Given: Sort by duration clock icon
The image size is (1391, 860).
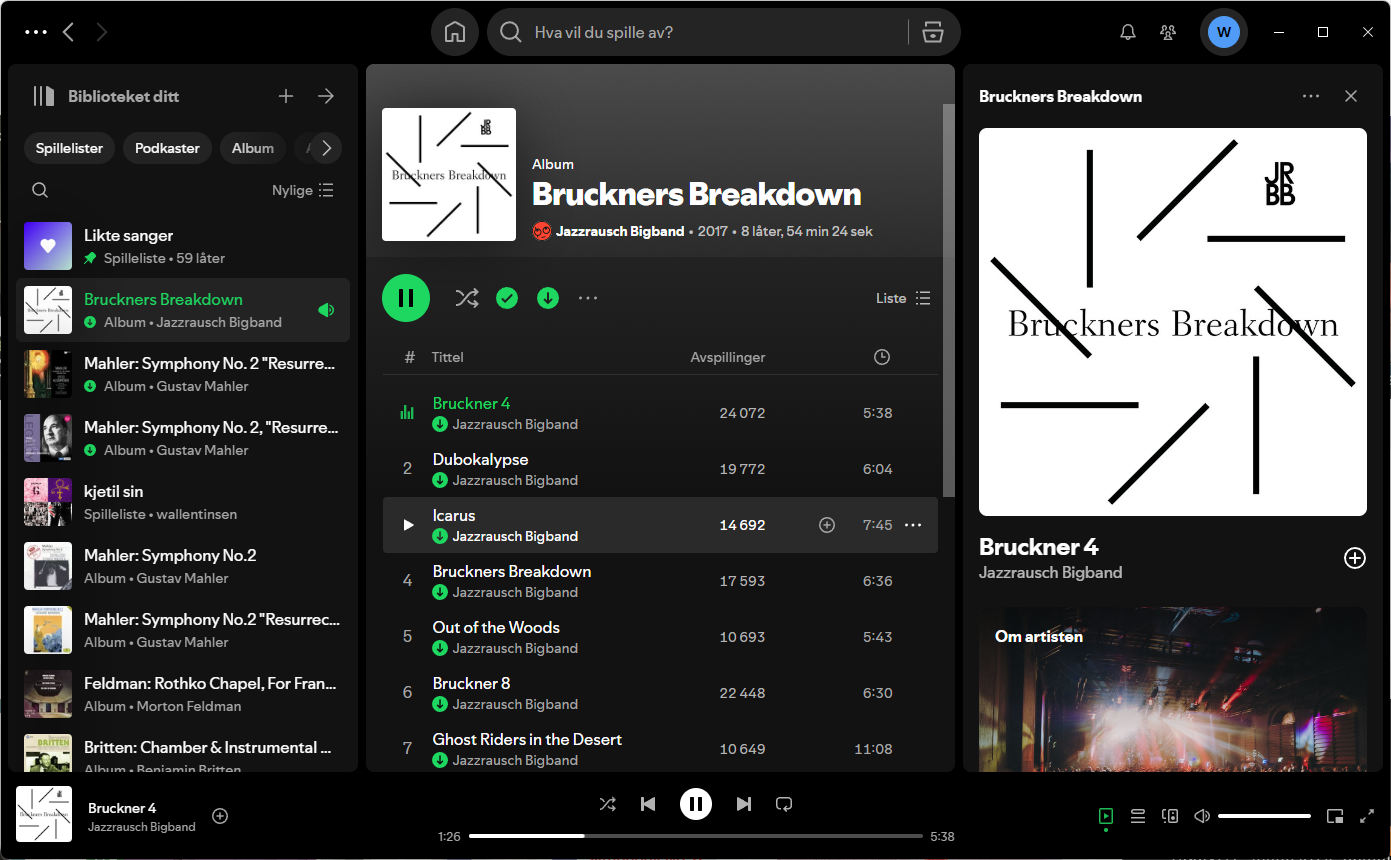Looking at the screenshot, I should (x=881, y=357).
